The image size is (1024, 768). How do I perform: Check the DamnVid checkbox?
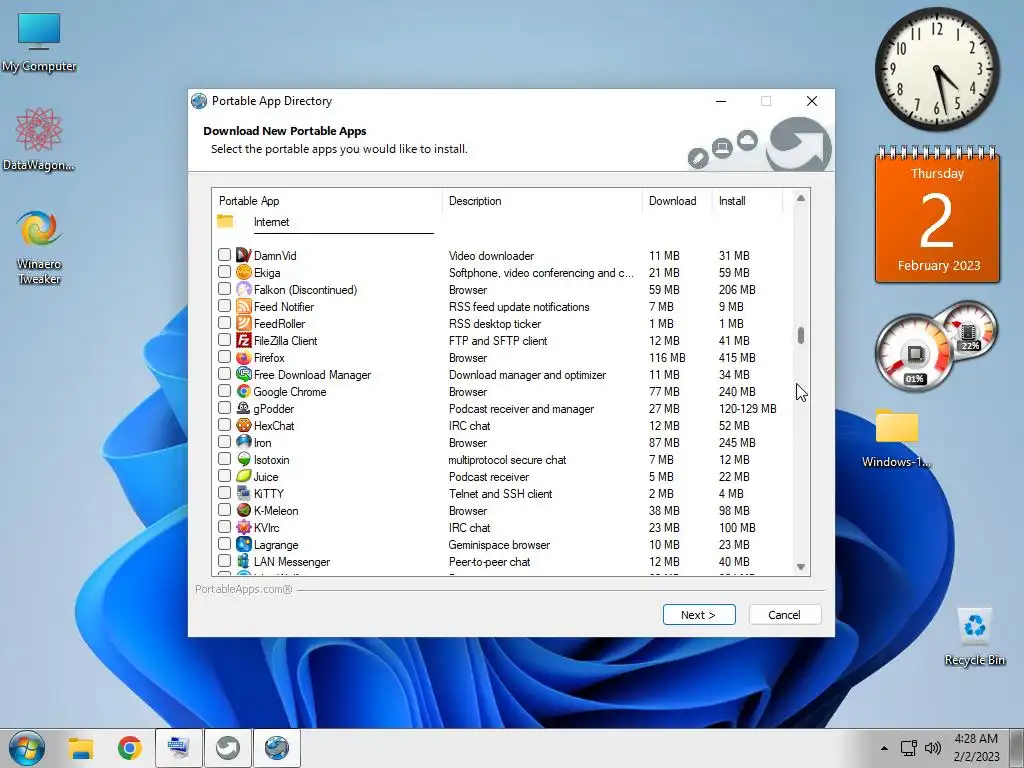224,254
